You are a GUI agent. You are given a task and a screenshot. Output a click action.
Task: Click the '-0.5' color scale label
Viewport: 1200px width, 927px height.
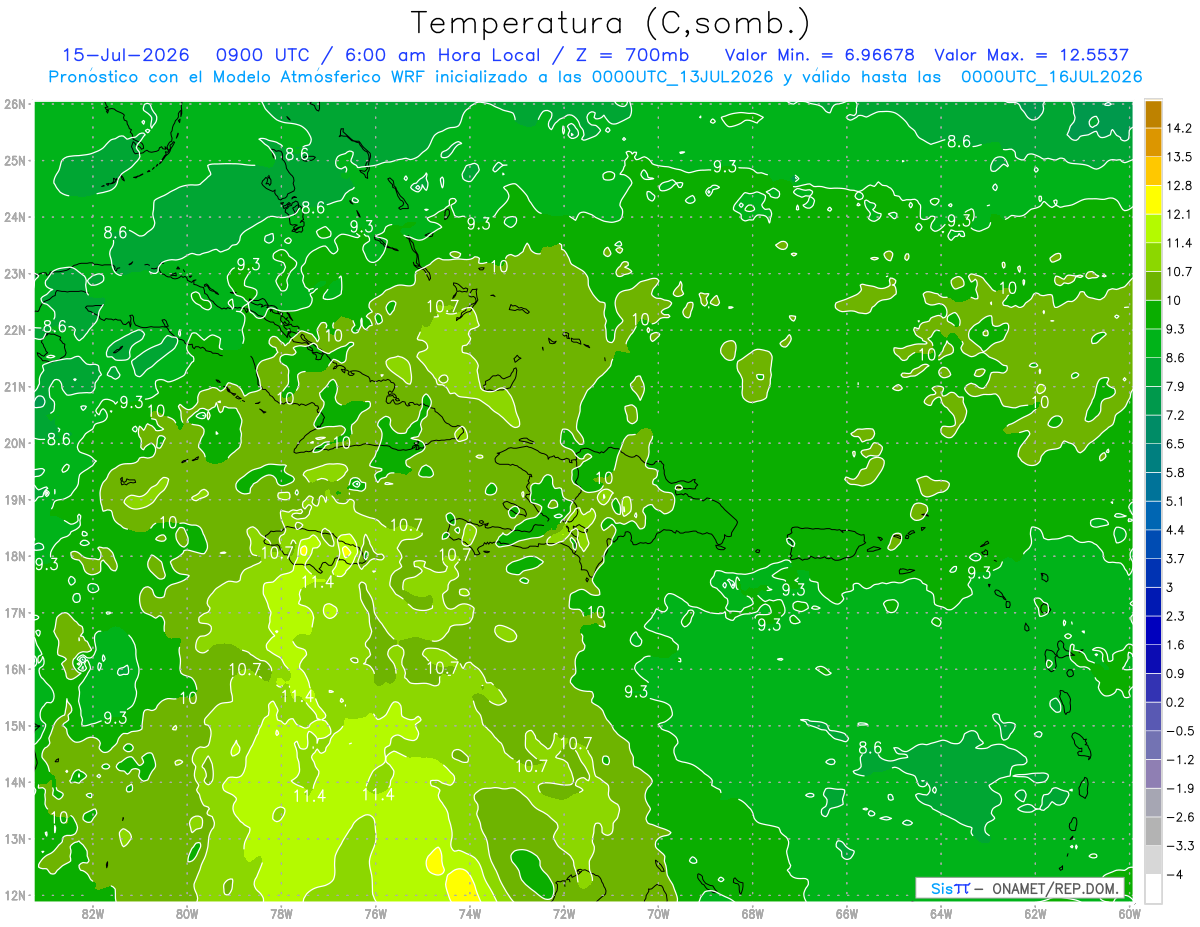tap(1179, 730)
